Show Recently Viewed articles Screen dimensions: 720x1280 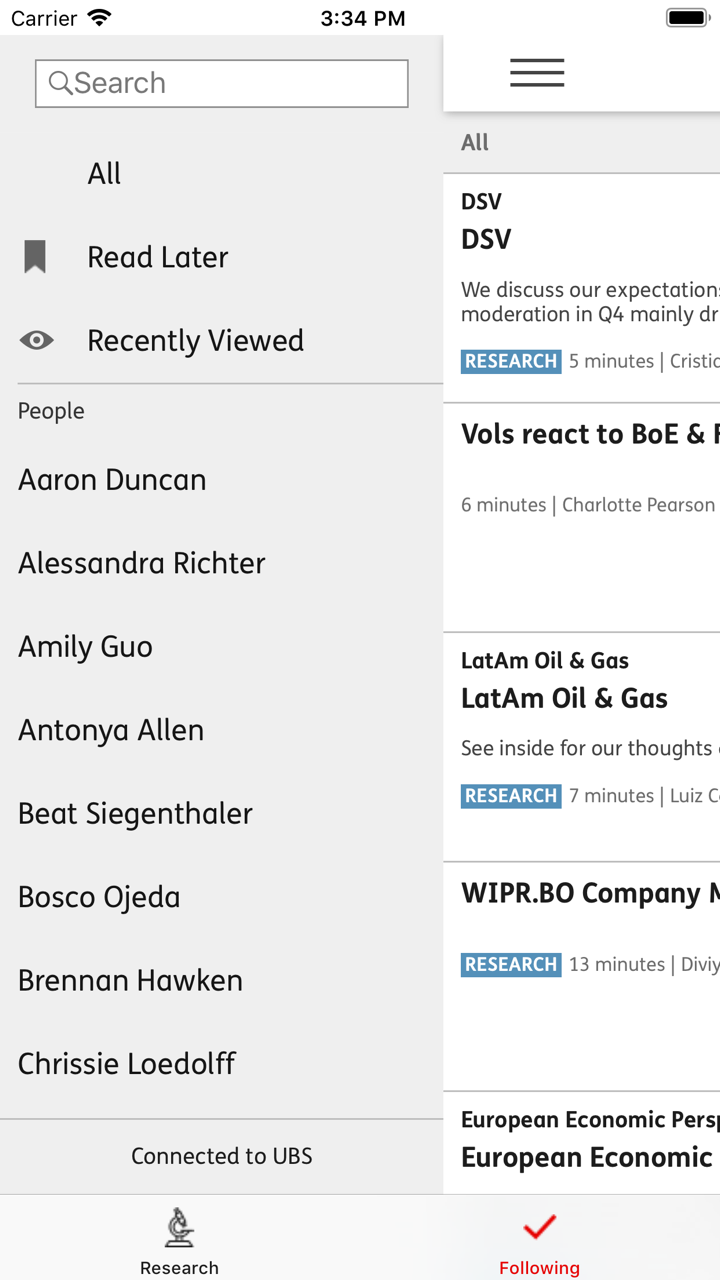click(195, 340)
